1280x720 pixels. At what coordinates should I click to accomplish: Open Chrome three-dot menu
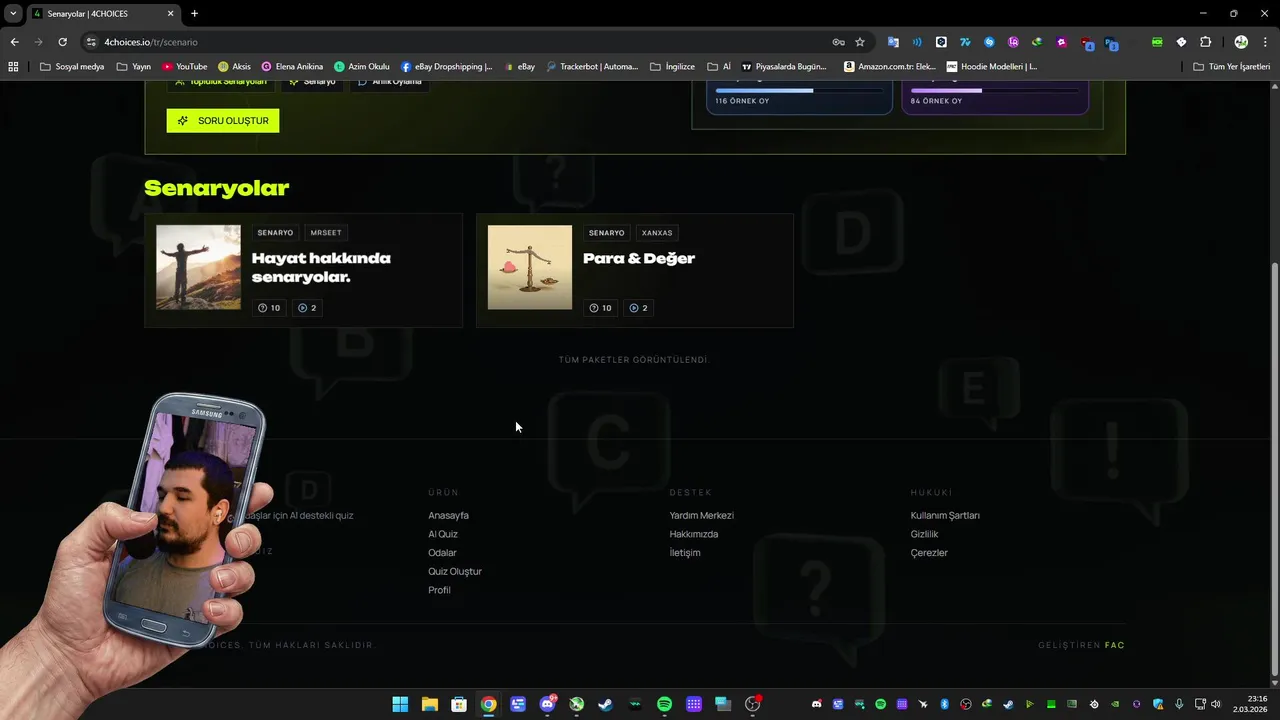coord(1265,42)
